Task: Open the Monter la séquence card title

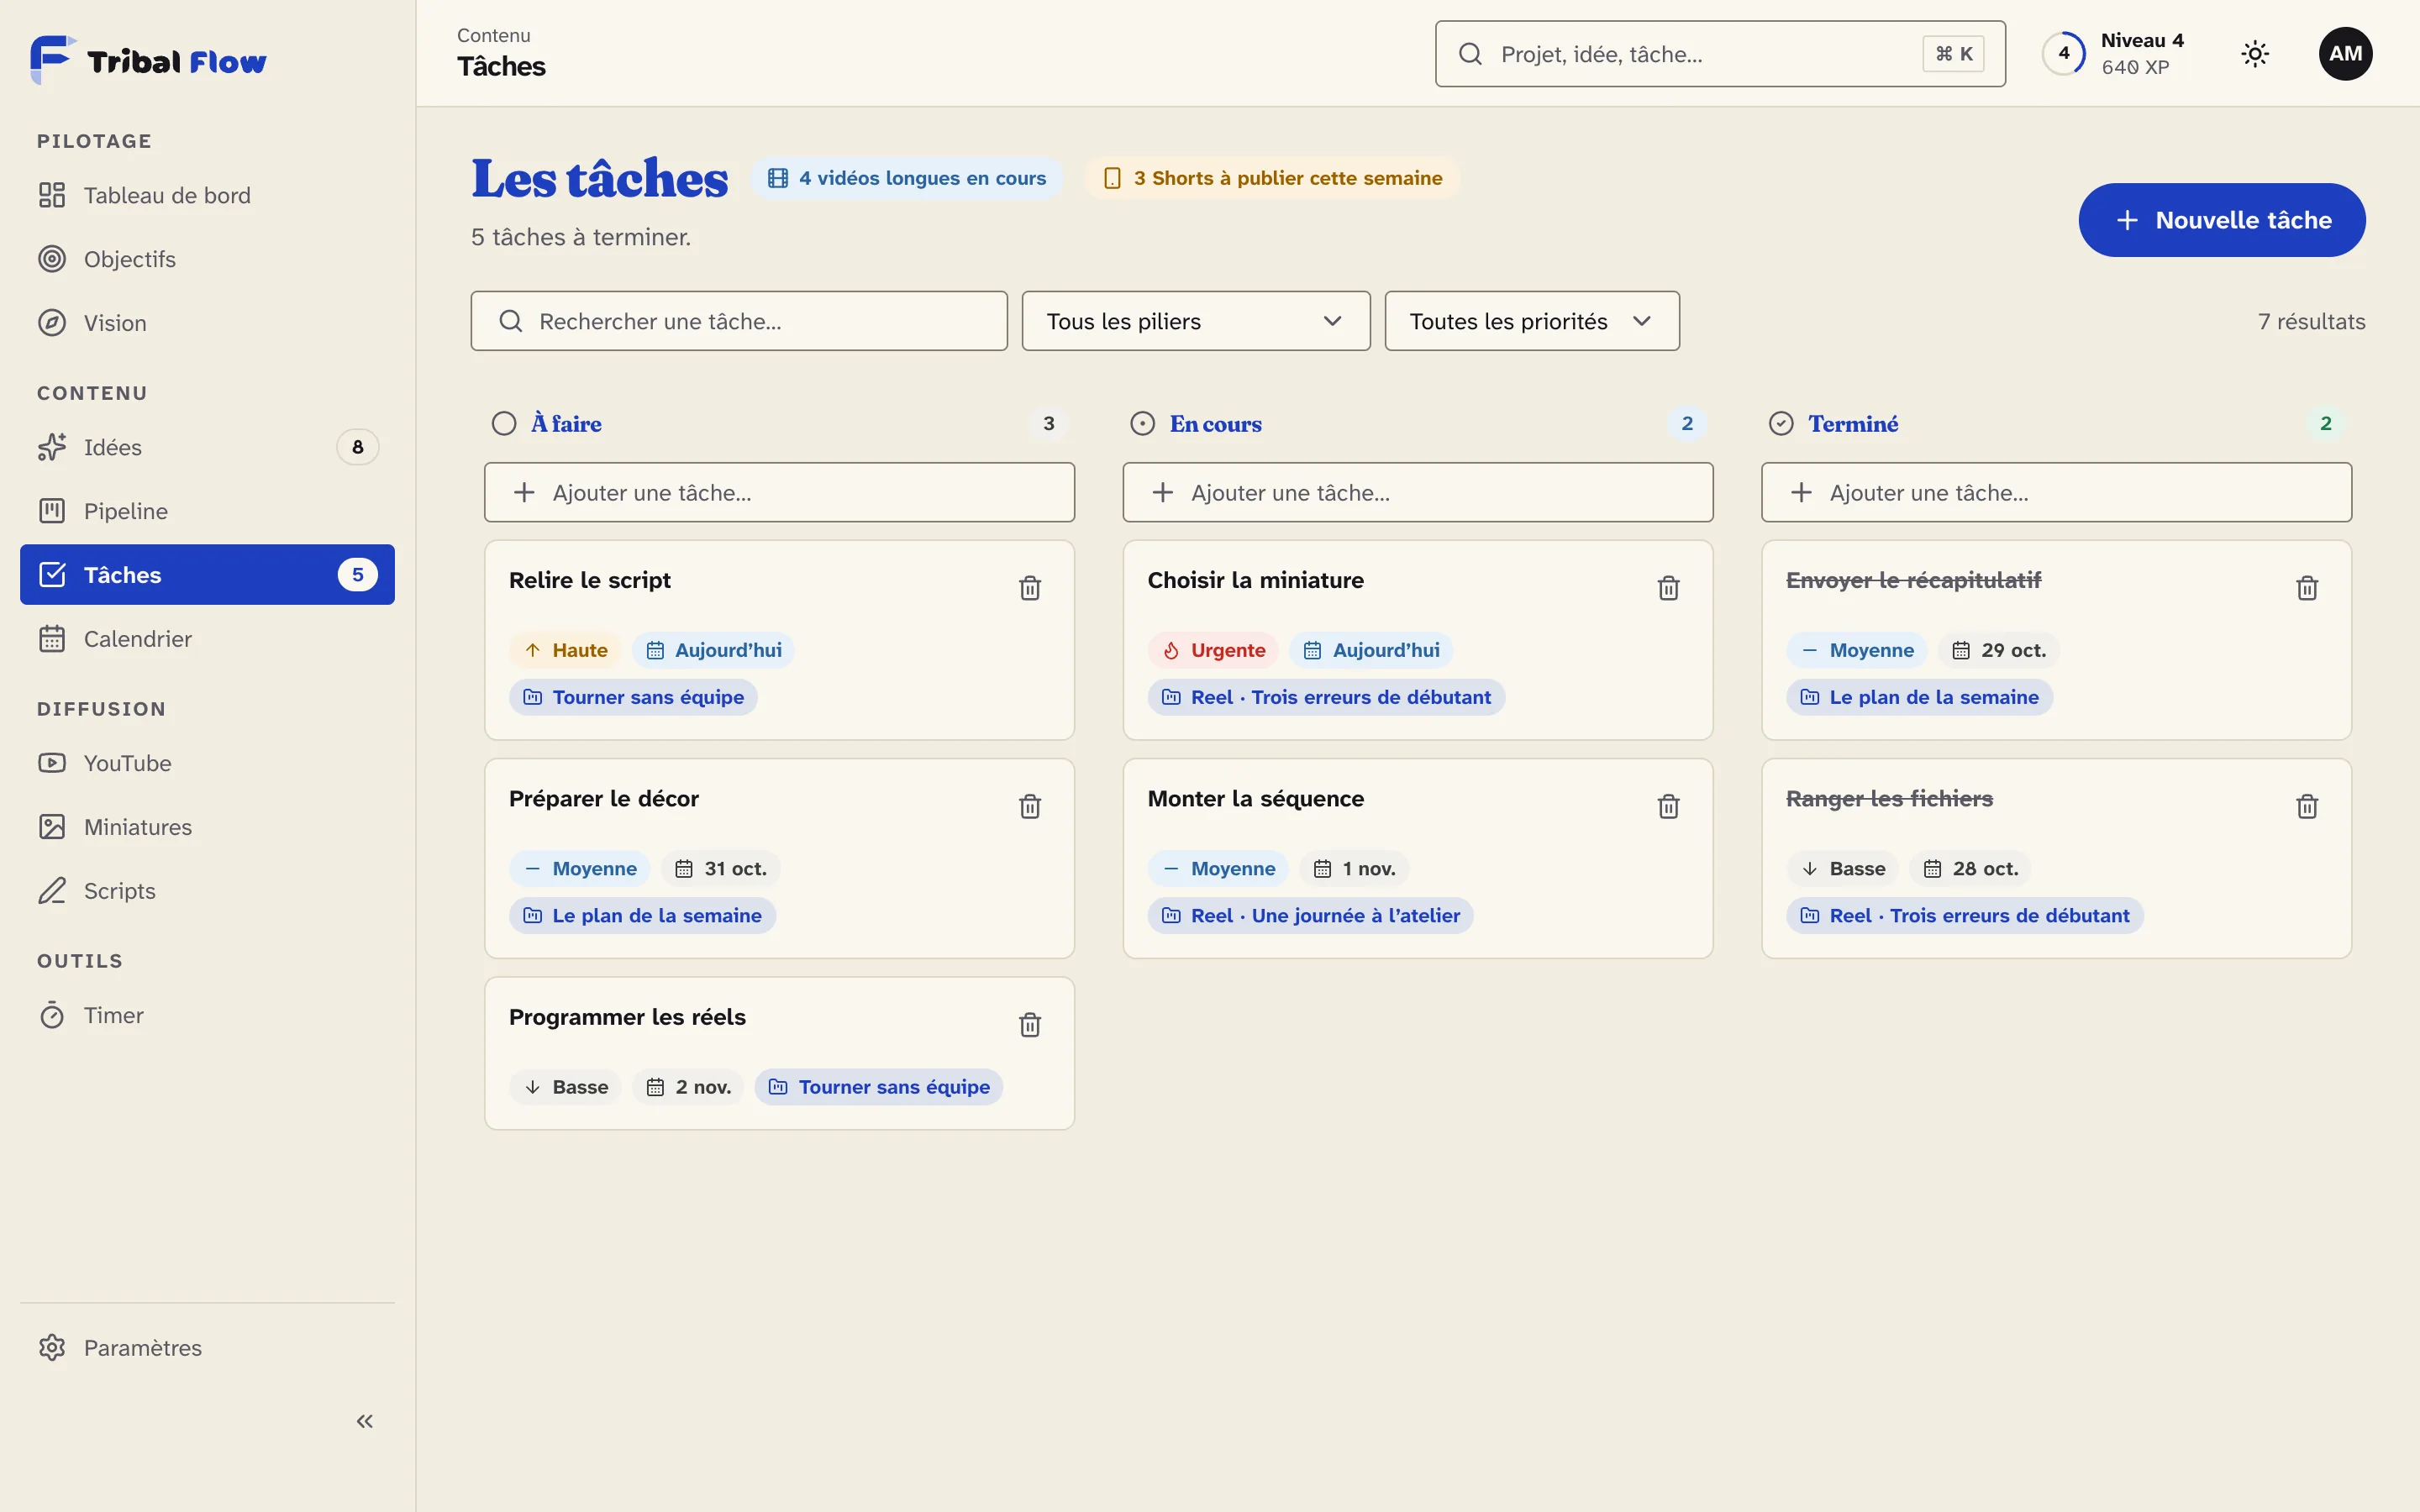Action: click(1255, 799)
